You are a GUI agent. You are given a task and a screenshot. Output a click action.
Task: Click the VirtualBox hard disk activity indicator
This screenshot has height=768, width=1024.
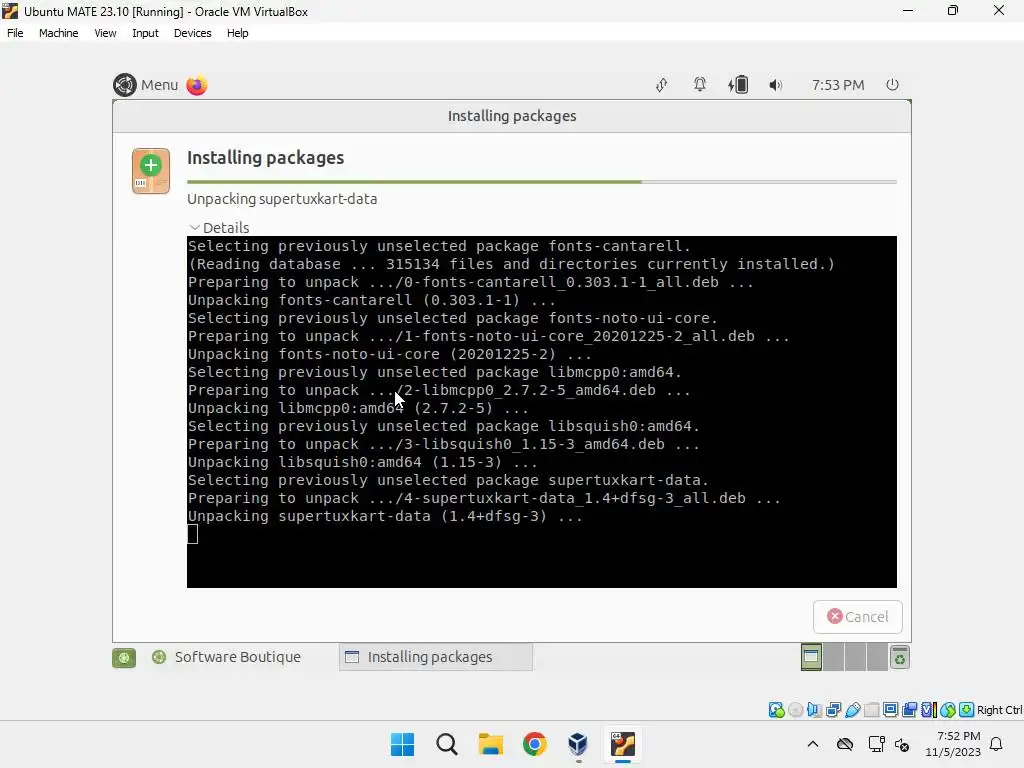point(776,710)
